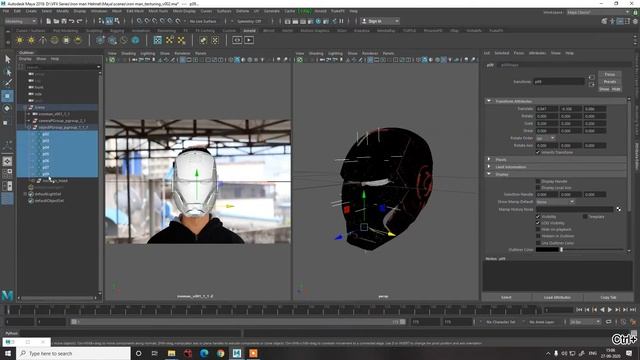Choose the Paint selection brush tool
Viewport: 640px width, 360px height.
(x=8, y=83)
